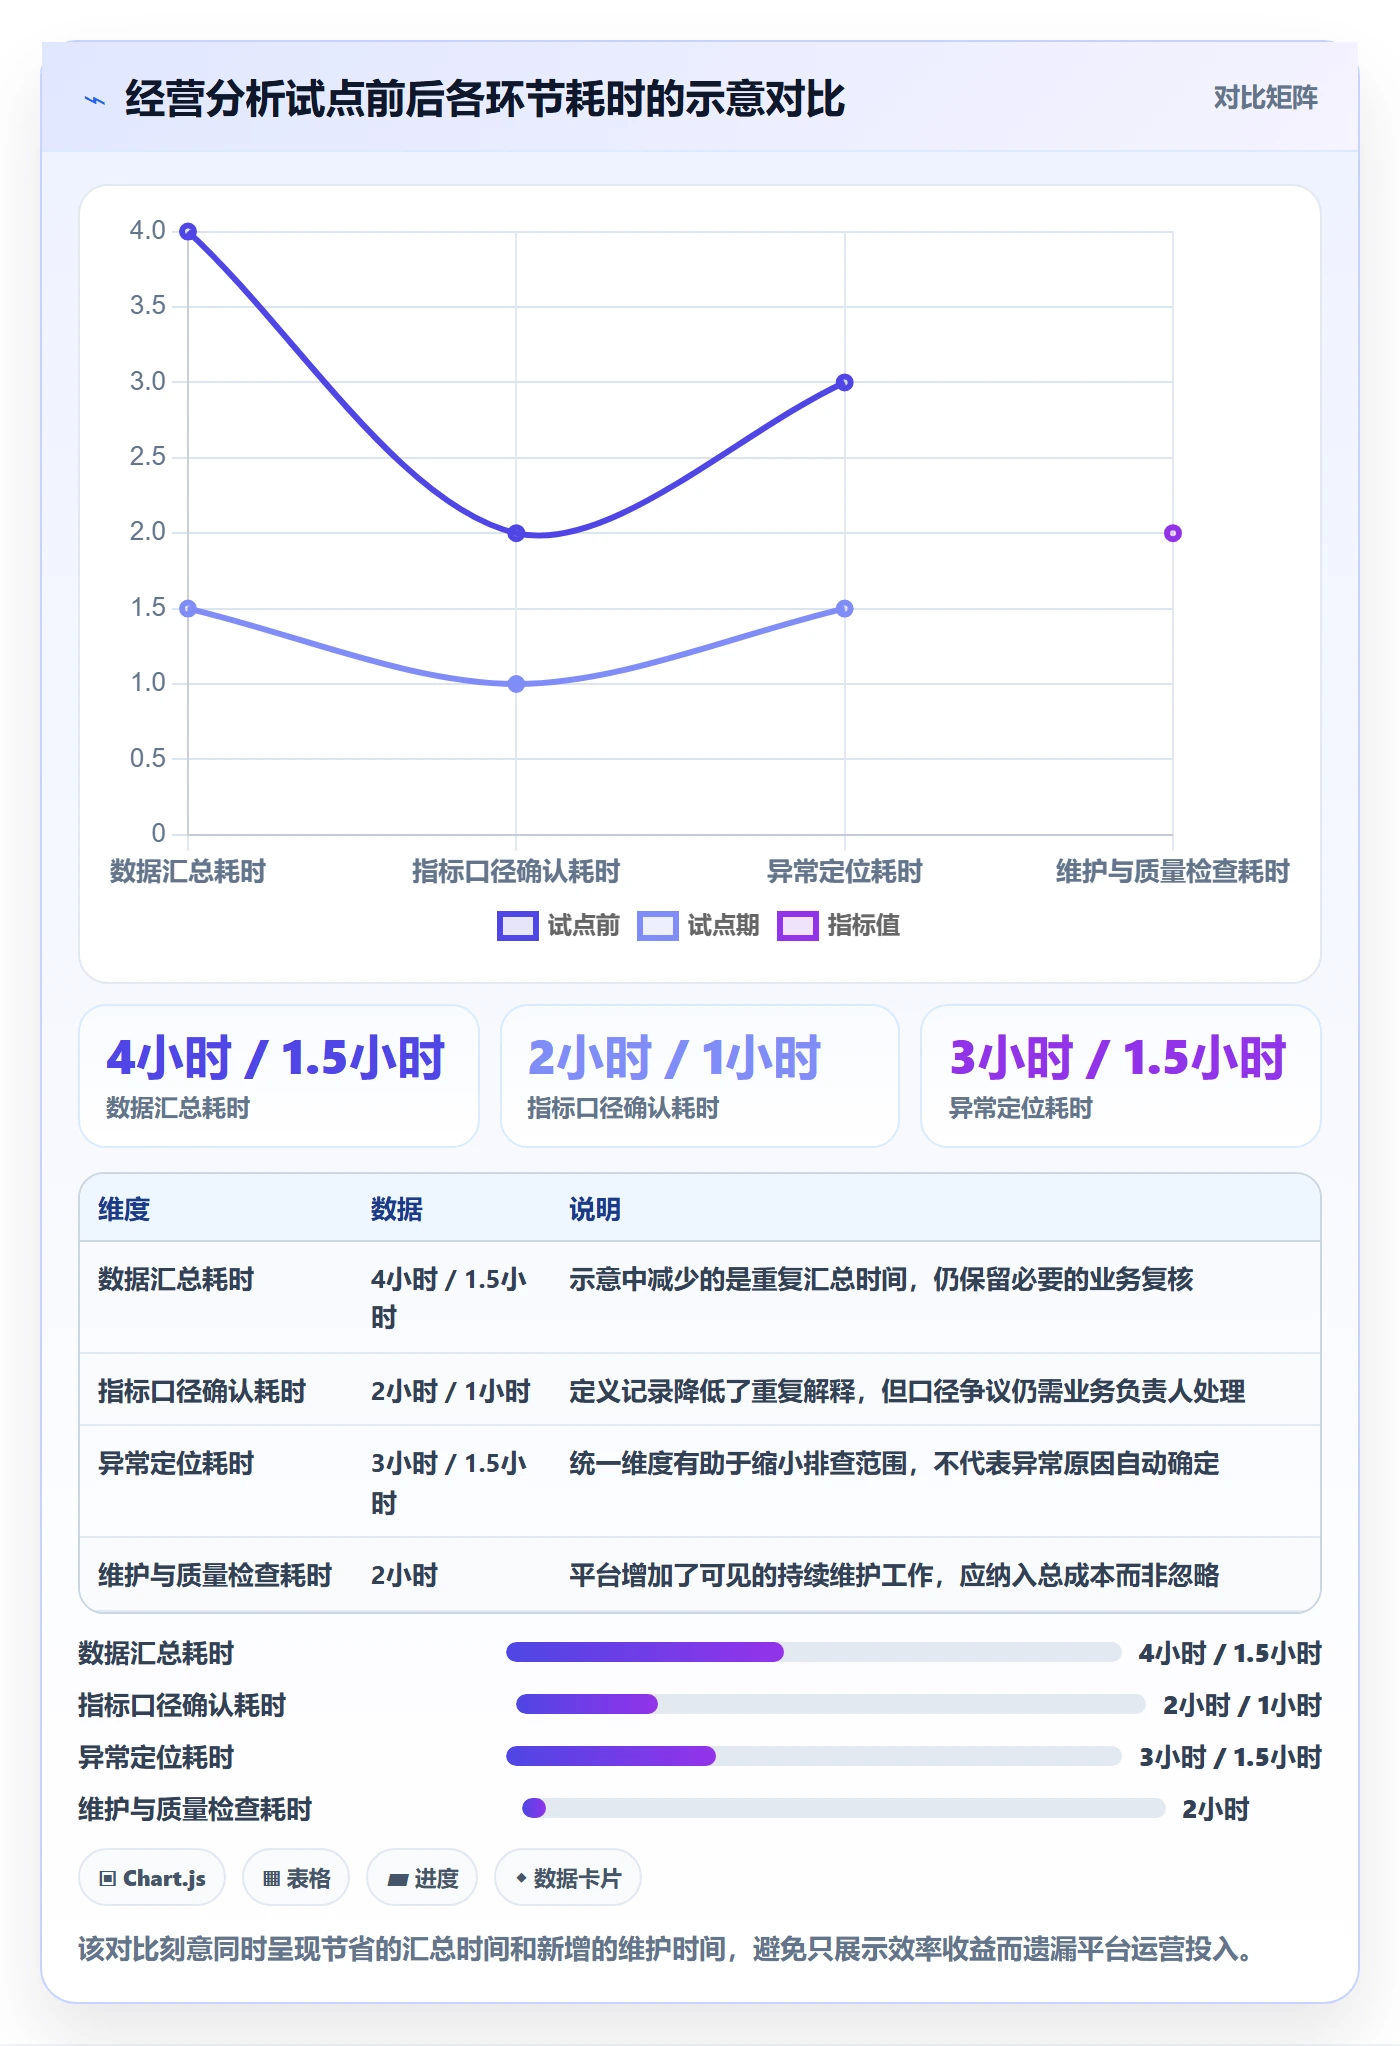Click the 试点期 data point at 1.0

516,685
